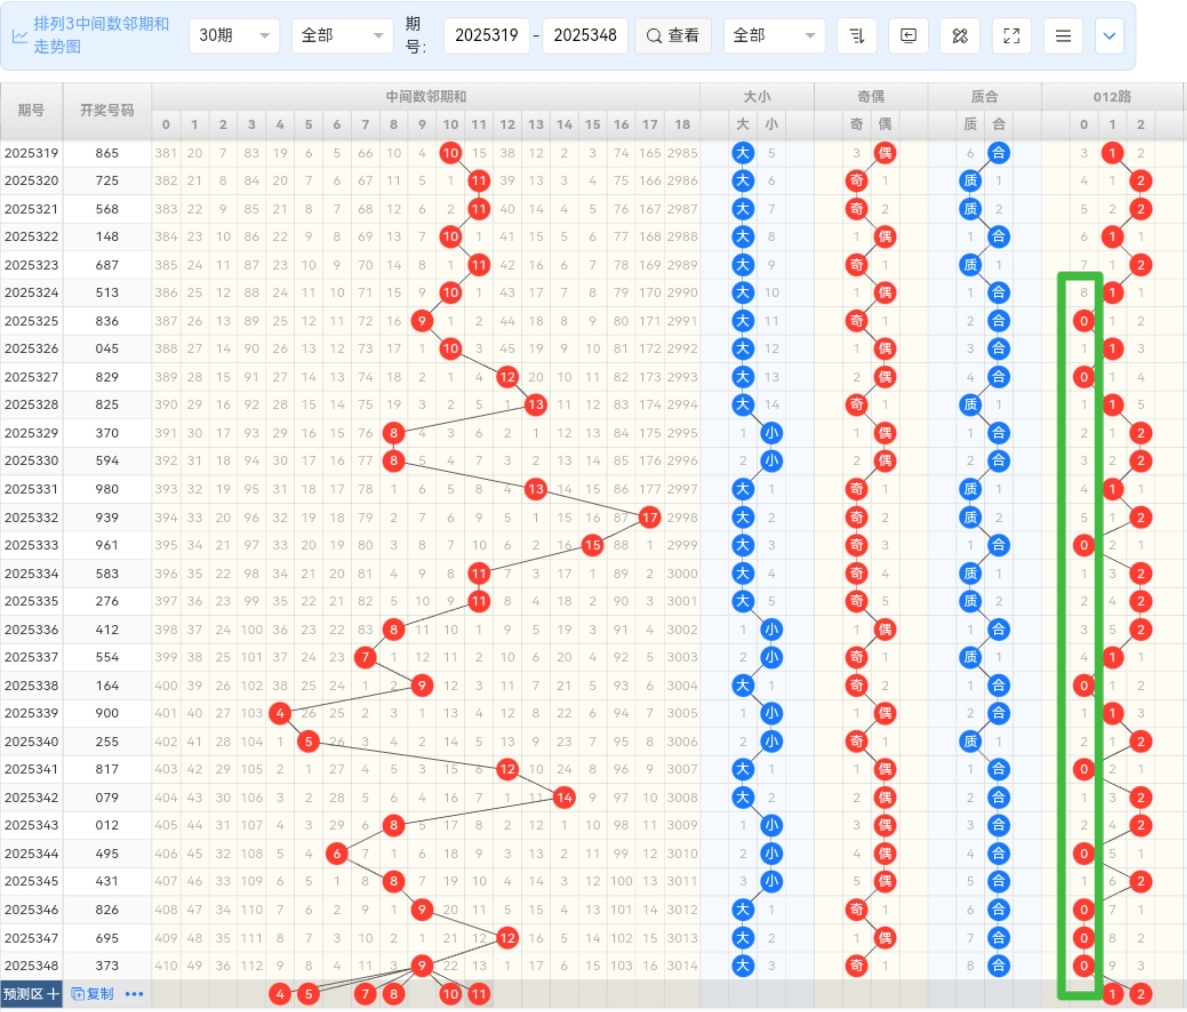Click the period cell 2025330
This screenshot has height=1012, width=1187.
(31, 461)
